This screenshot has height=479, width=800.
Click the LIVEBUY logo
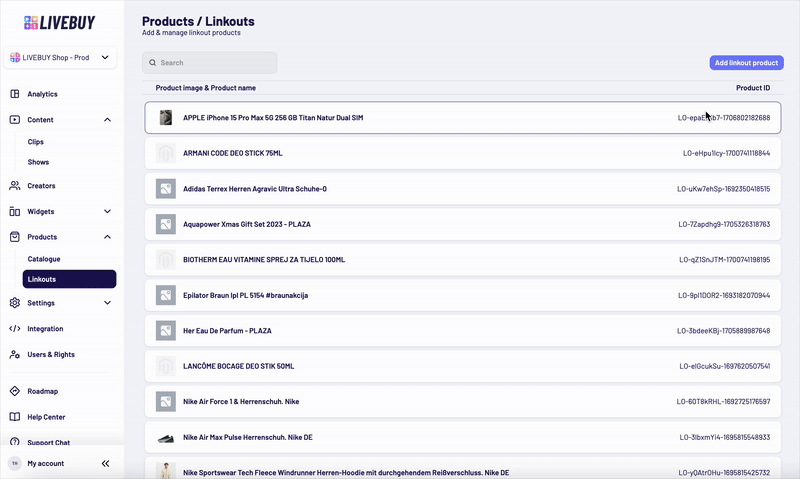click(61, 23)
